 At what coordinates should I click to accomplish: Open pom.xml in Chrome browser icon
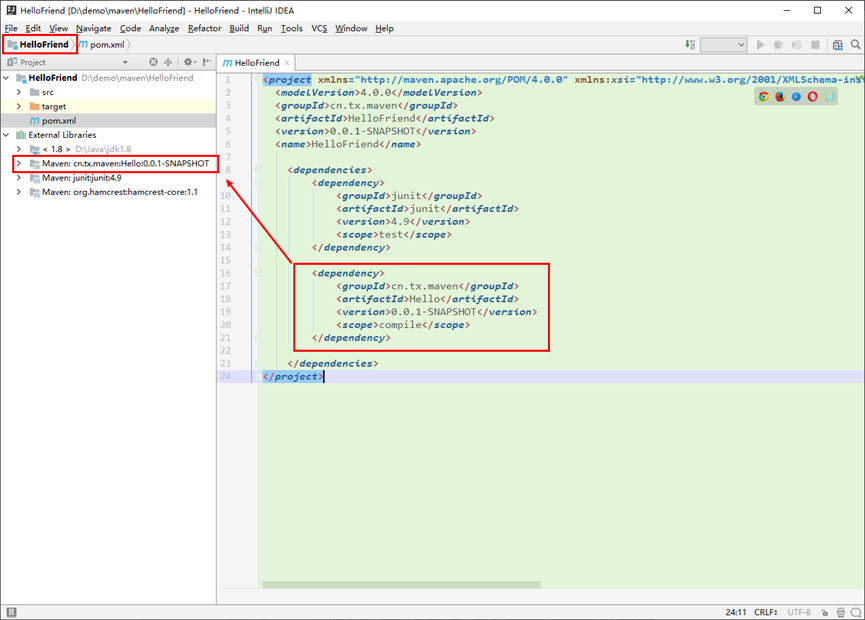(763, 97)
